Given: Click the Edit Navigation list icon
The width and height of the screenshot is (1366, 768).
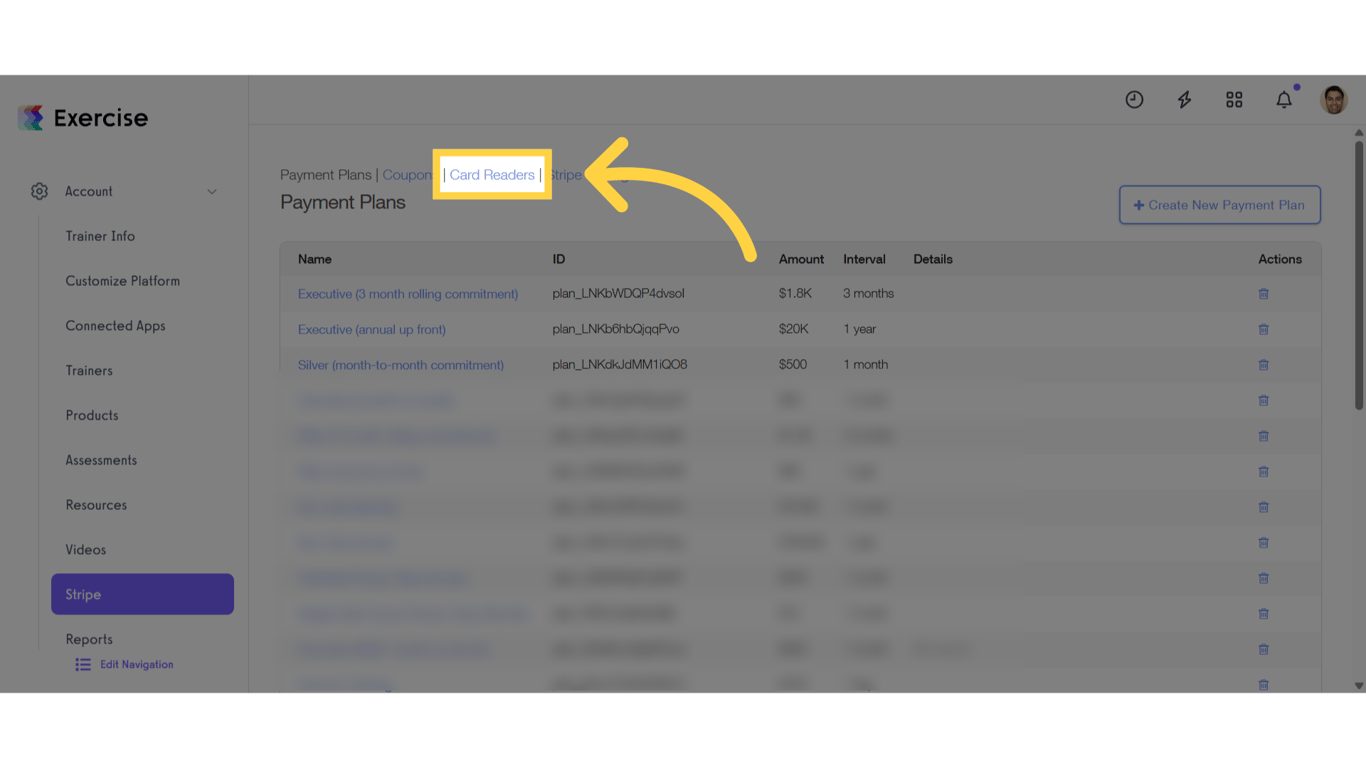Looking at the screenshot, I should pos(83,665).
